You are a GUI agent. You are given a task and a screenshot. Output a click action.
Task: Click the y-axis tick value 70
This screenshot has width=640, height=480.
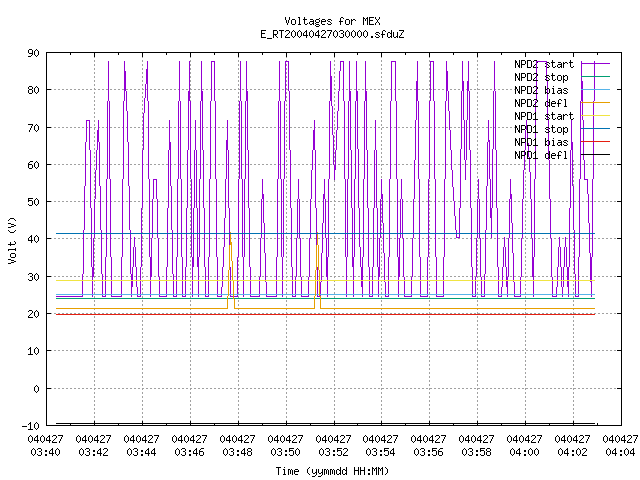pyautogui.click(x=33, y=128)
